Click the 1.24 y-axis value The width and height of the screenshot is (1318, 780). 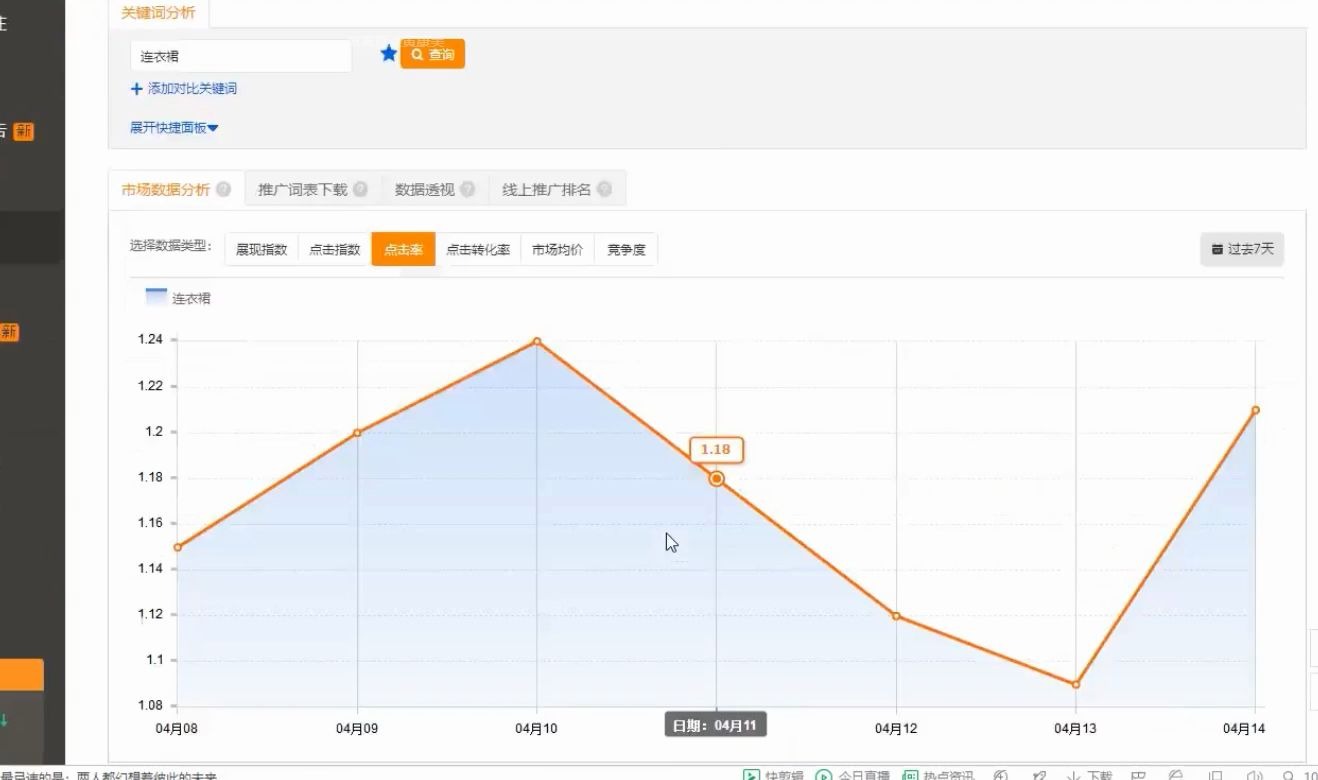click(x=150, y=340)
